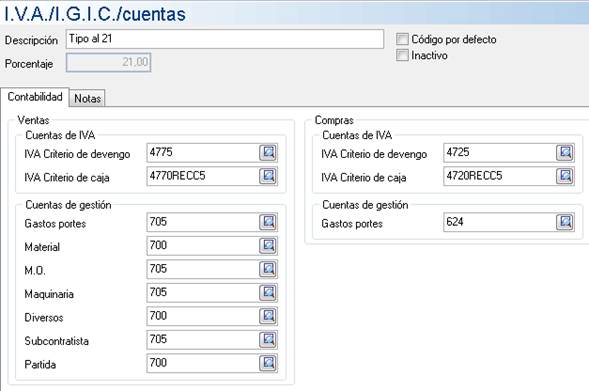Toggle the Inactivo checkbox
The height and width of the screenshot is (391, 589).
[402, 55]
